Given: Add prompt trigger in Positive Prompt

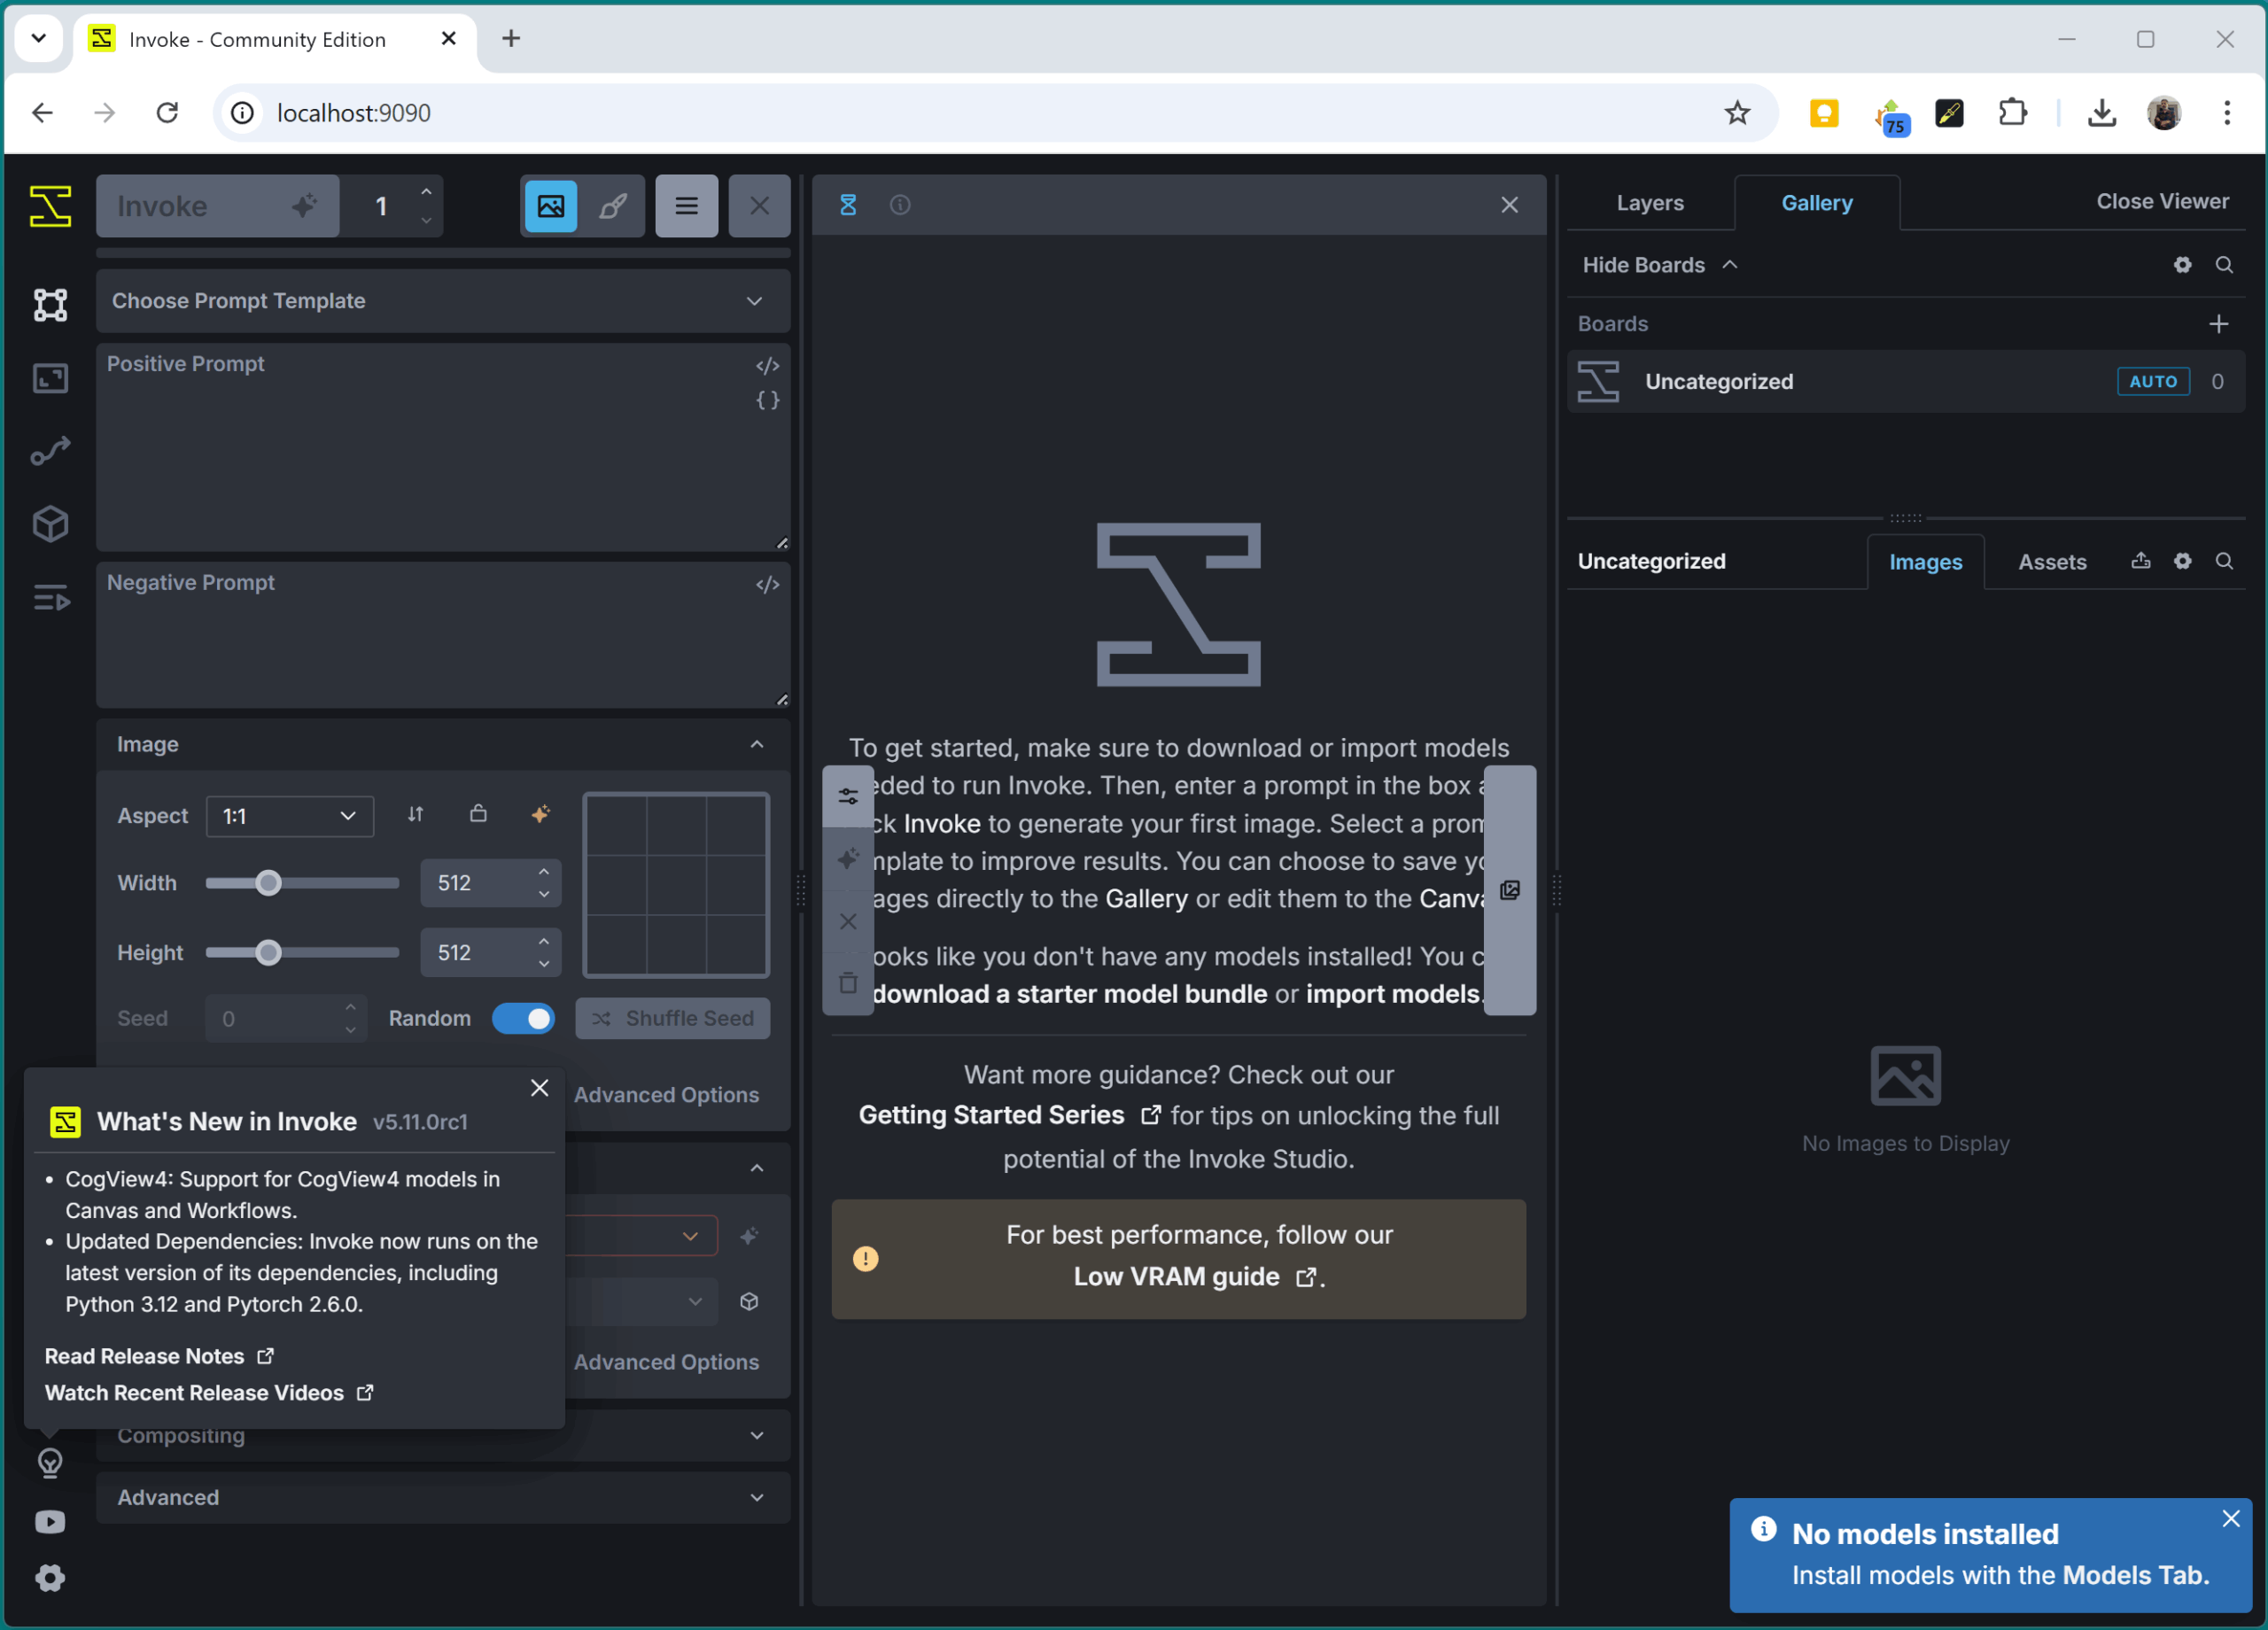Looking at the screenshot, I should click(x=767, y=366).
